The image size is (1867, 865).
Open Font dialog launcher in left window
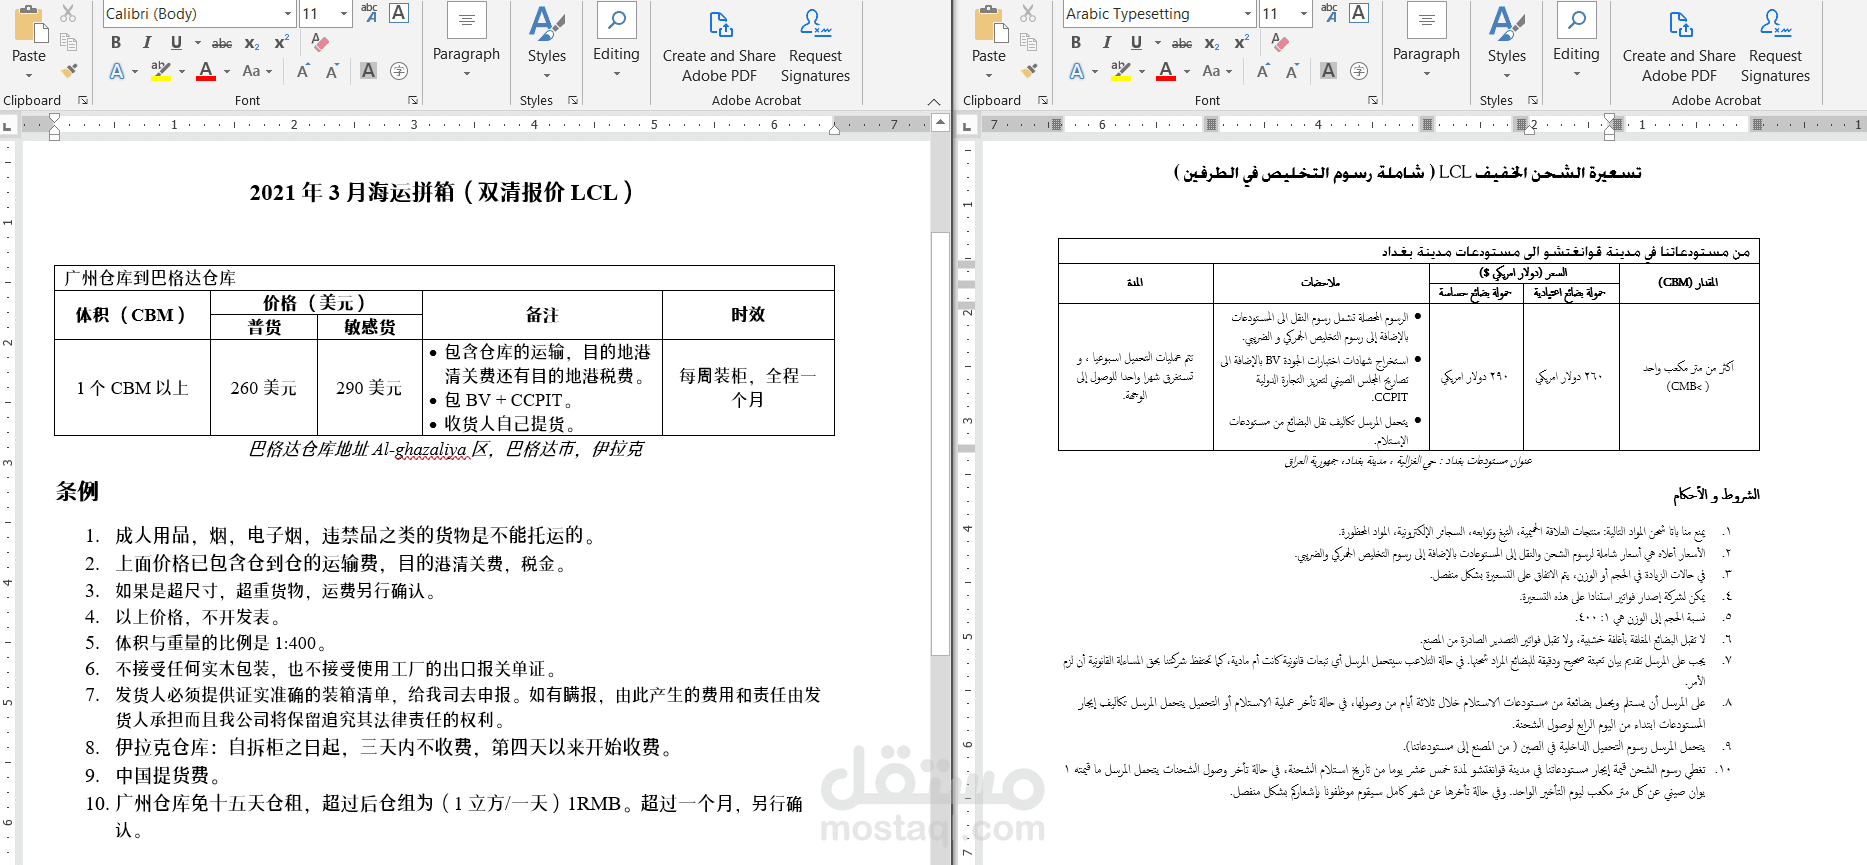(413, 101)
